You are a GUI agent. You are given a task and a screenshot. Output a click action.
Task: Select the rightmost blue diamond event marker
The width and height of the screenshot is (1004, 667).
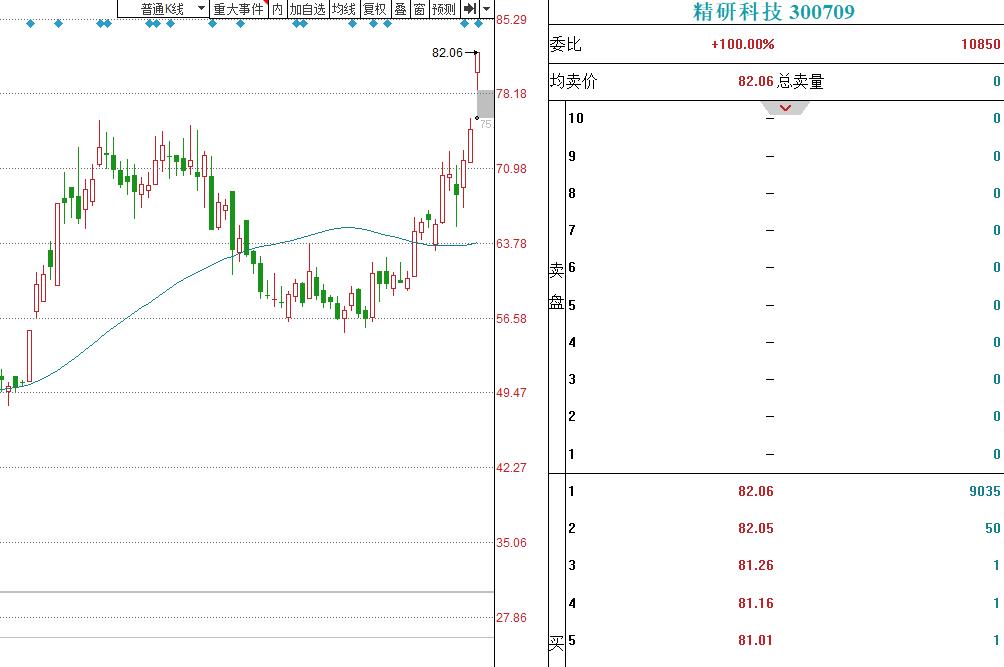(478, 24)
